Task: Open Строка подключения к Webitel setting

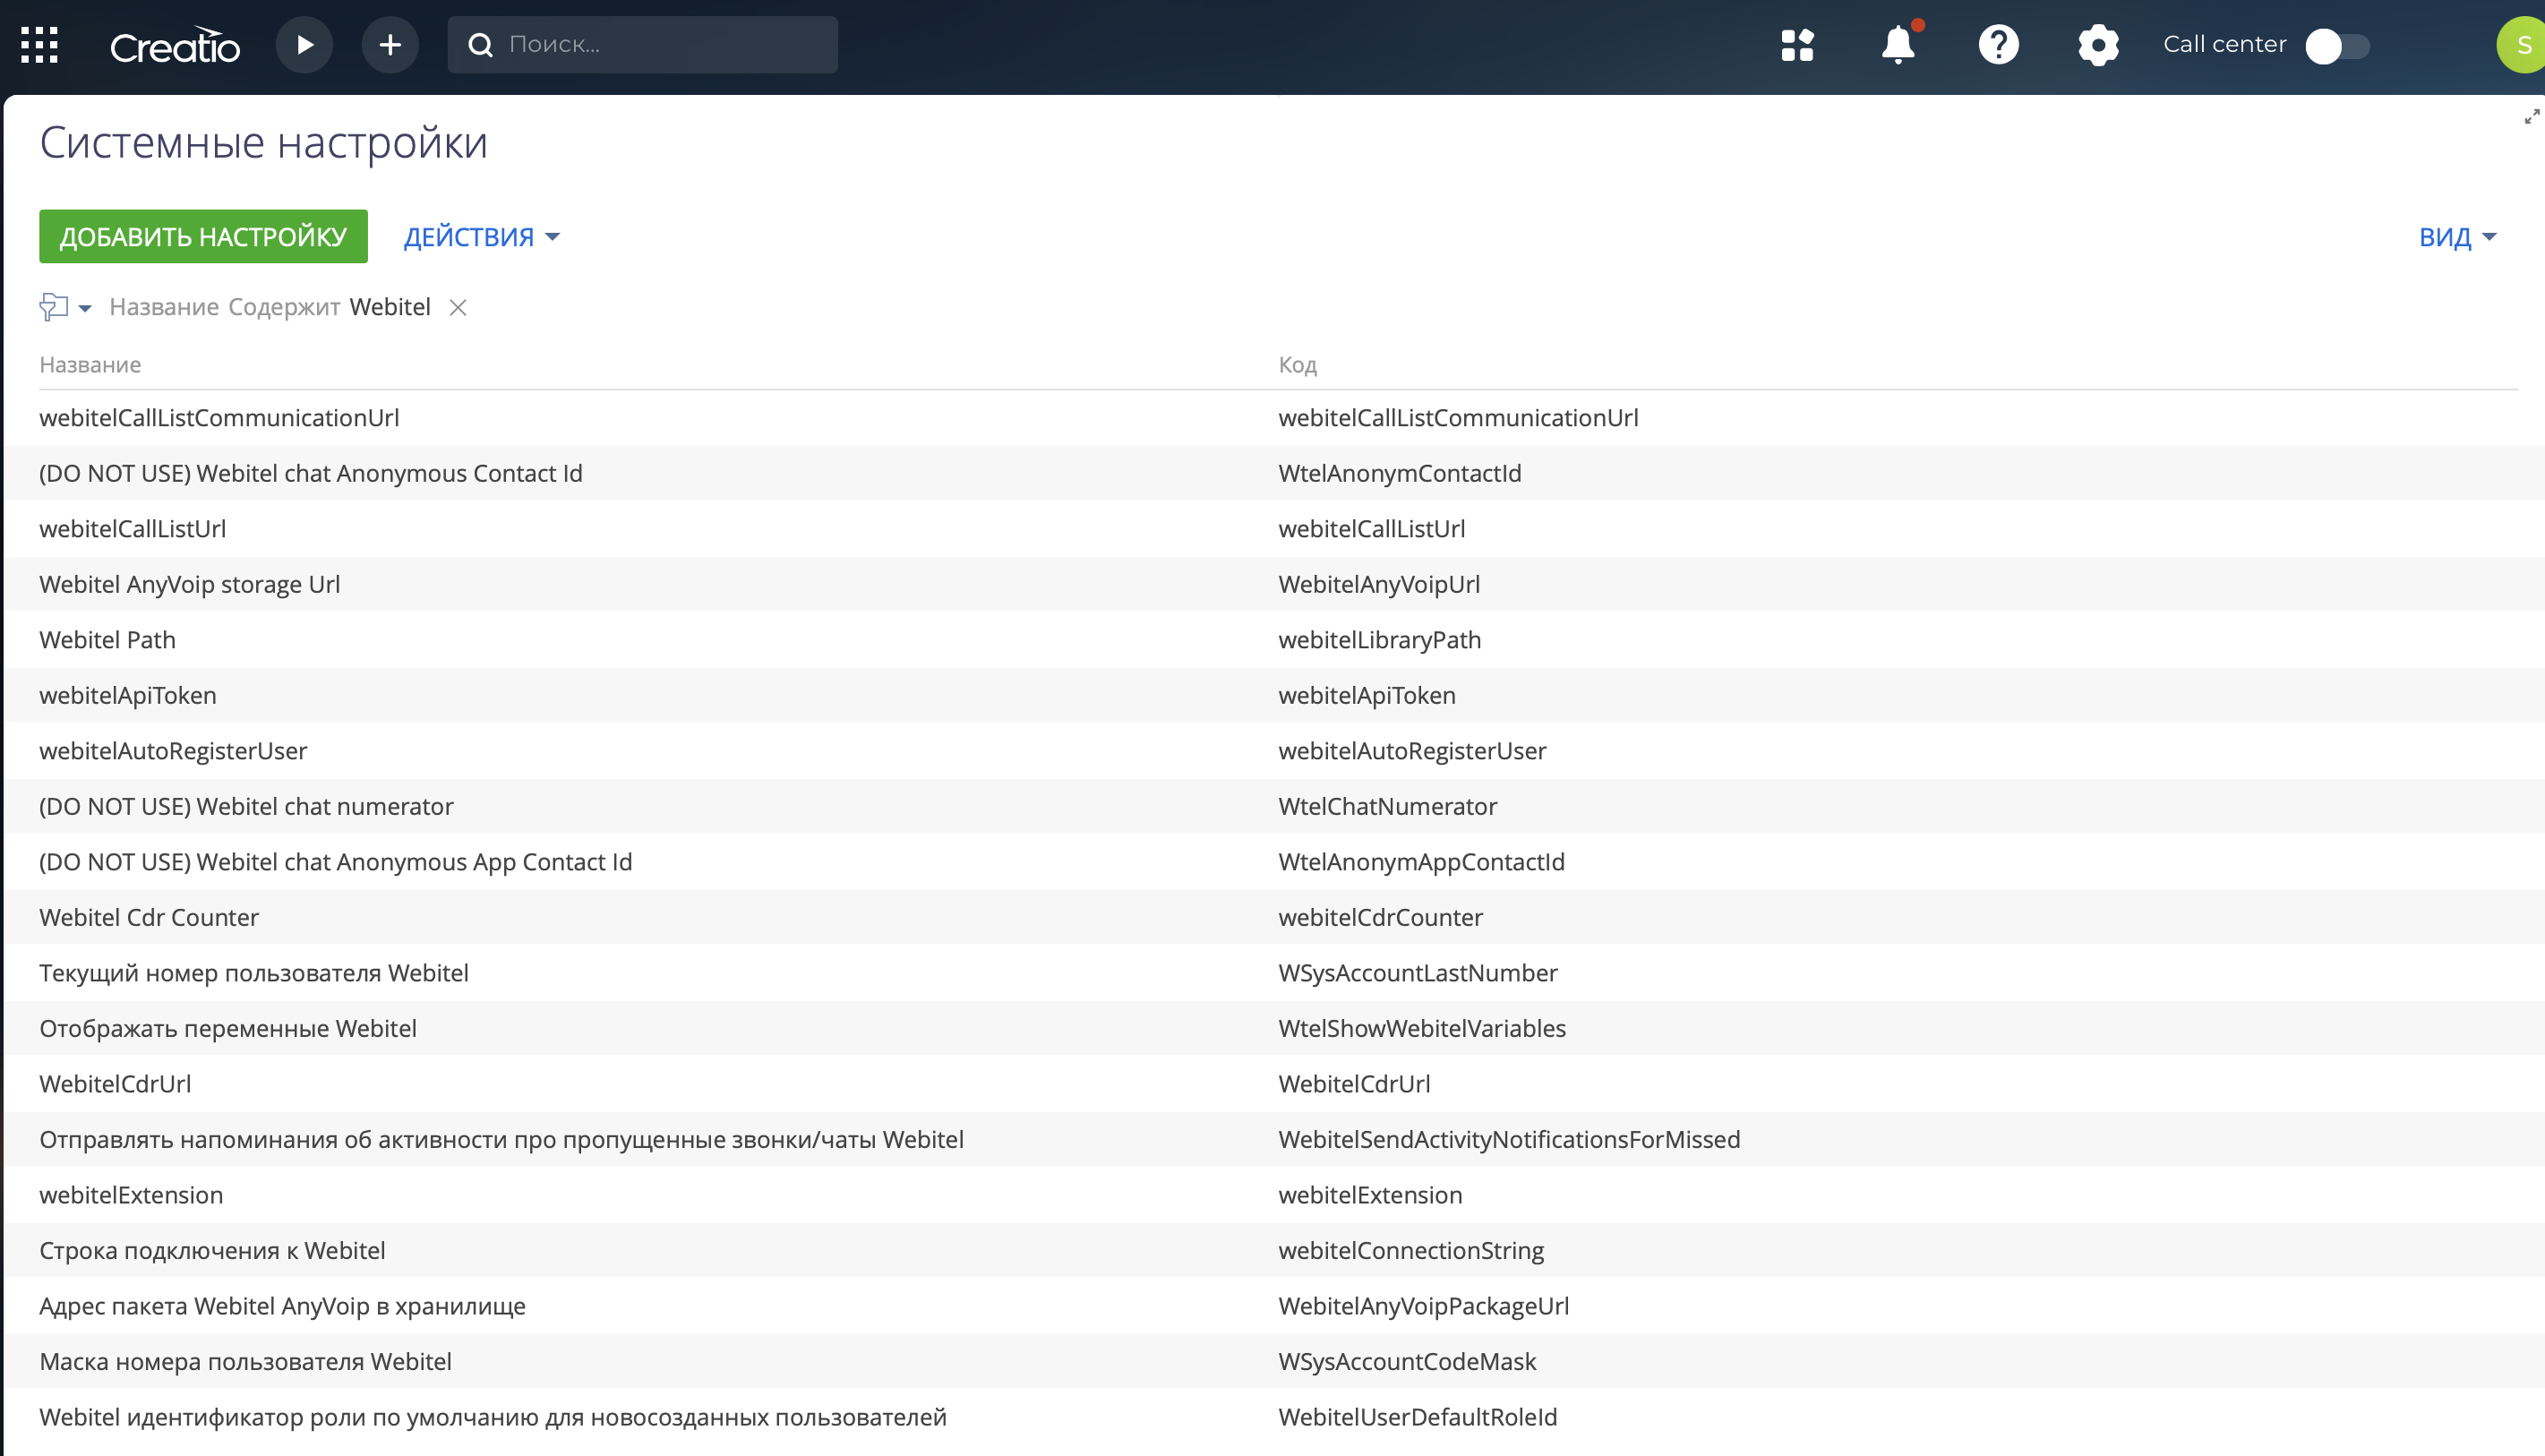Action: pyautogui.click(x=212, y=1250)
